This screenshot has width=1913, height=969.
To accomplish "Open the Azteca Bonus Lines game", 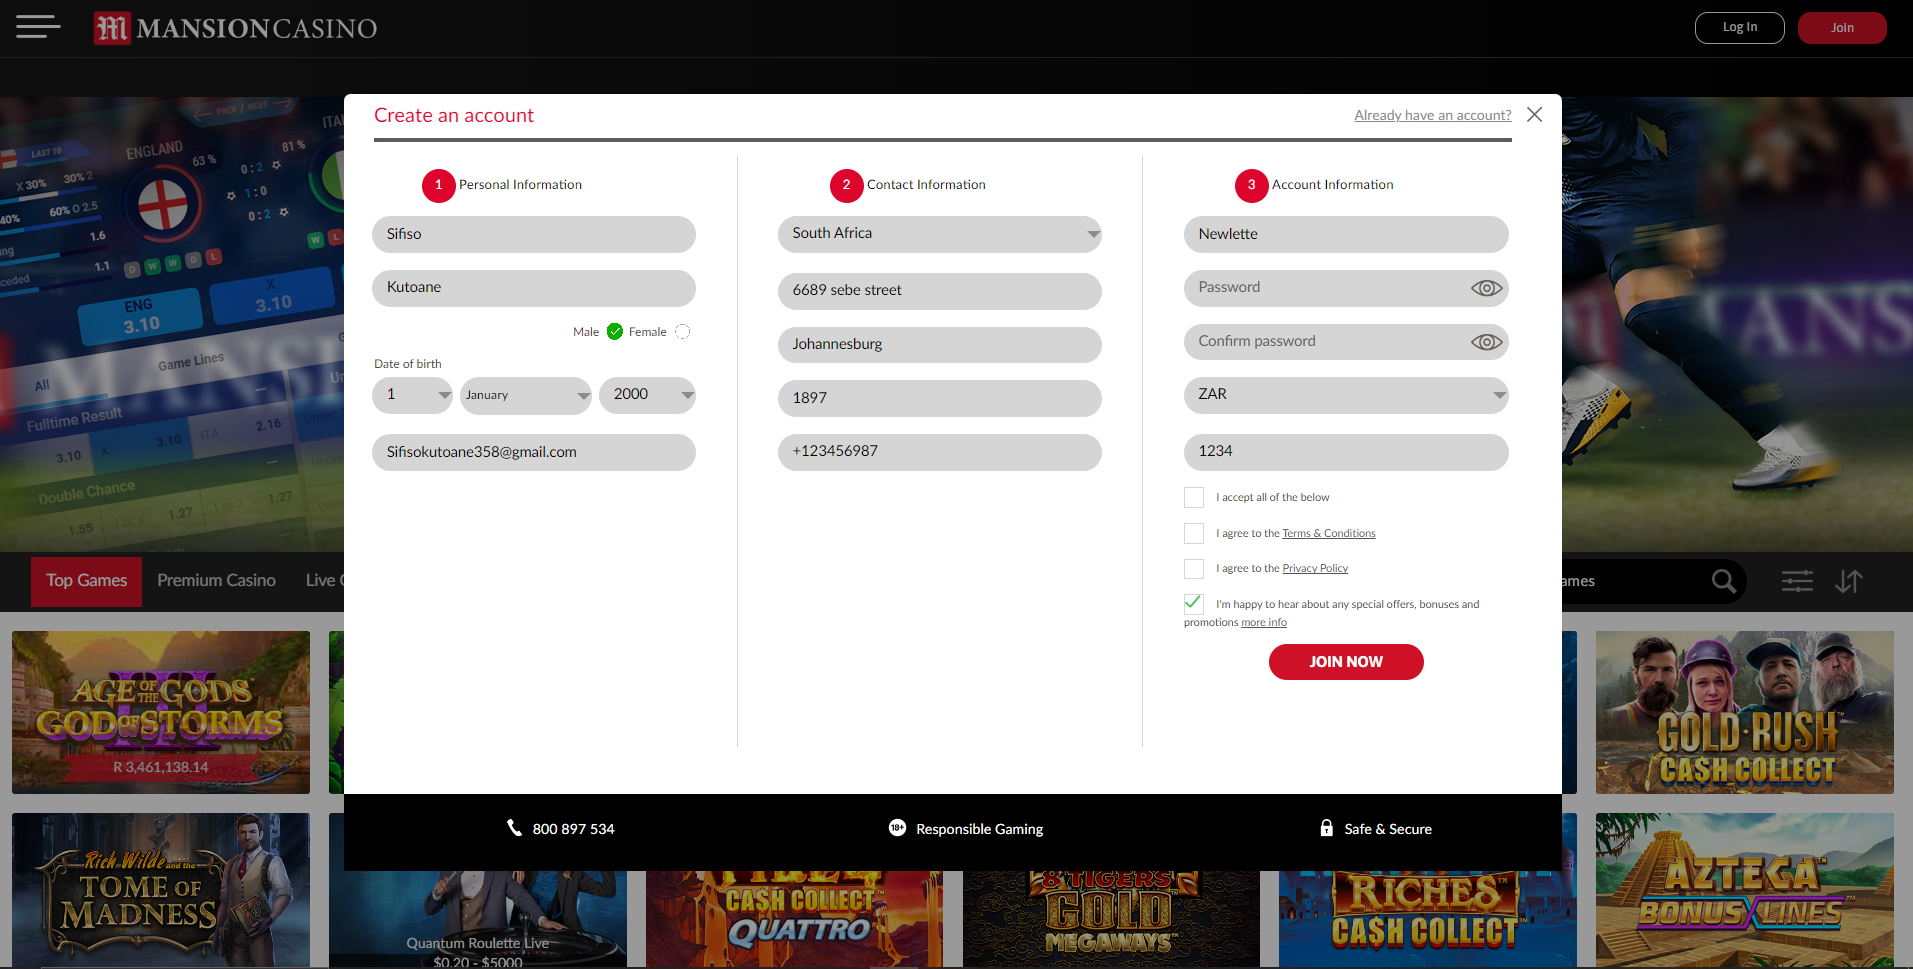I will 1745,890.
